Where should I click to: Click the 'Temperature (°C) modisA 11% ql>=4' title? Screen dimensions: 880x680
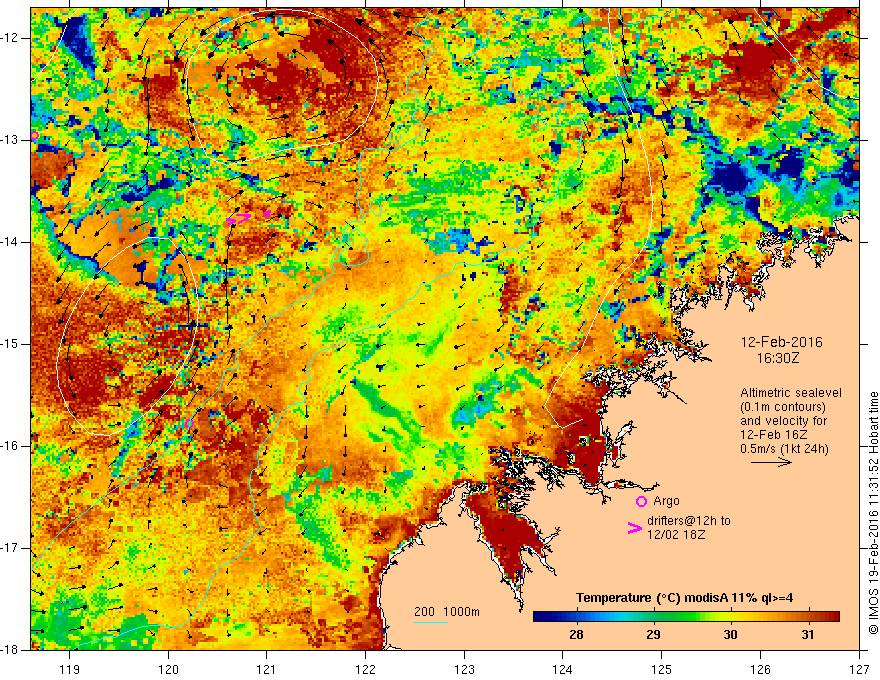click(x=685, y=598)
